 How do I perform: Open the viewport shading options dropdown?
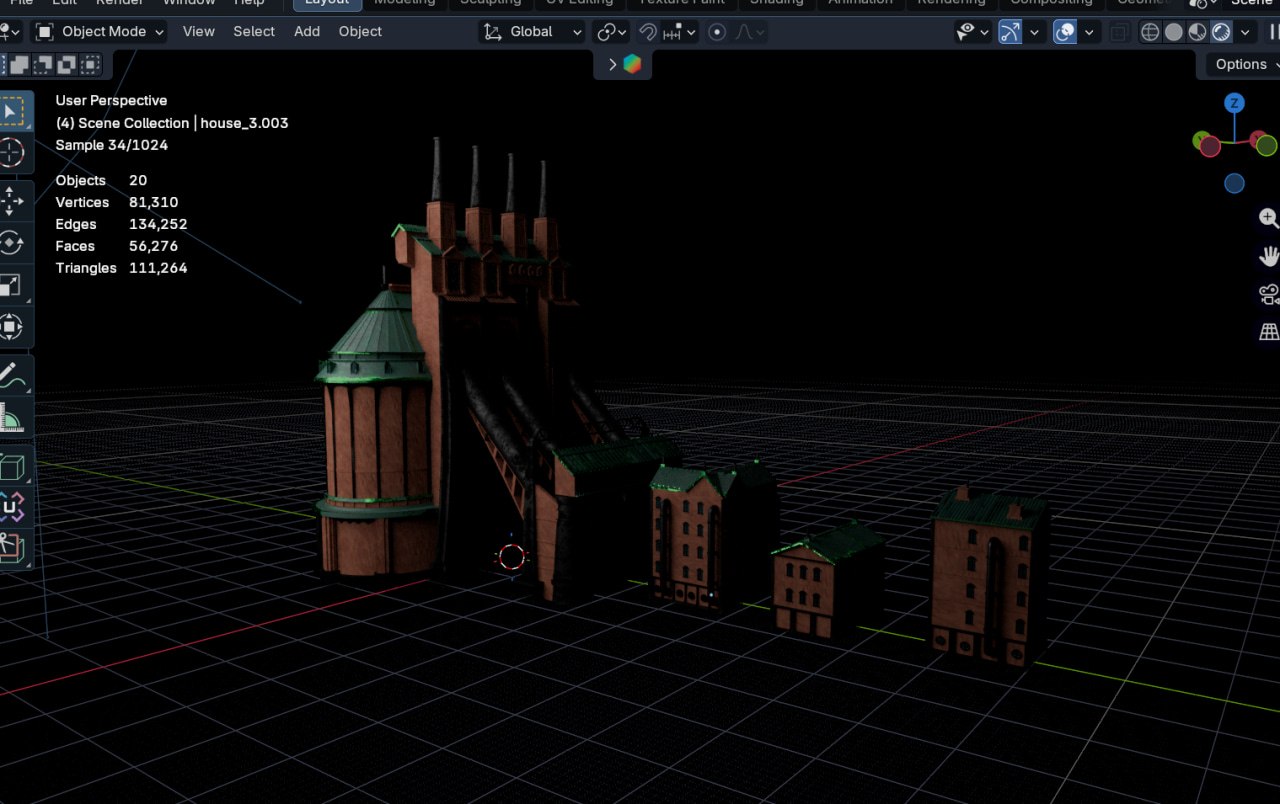(x=1245, y=32)
